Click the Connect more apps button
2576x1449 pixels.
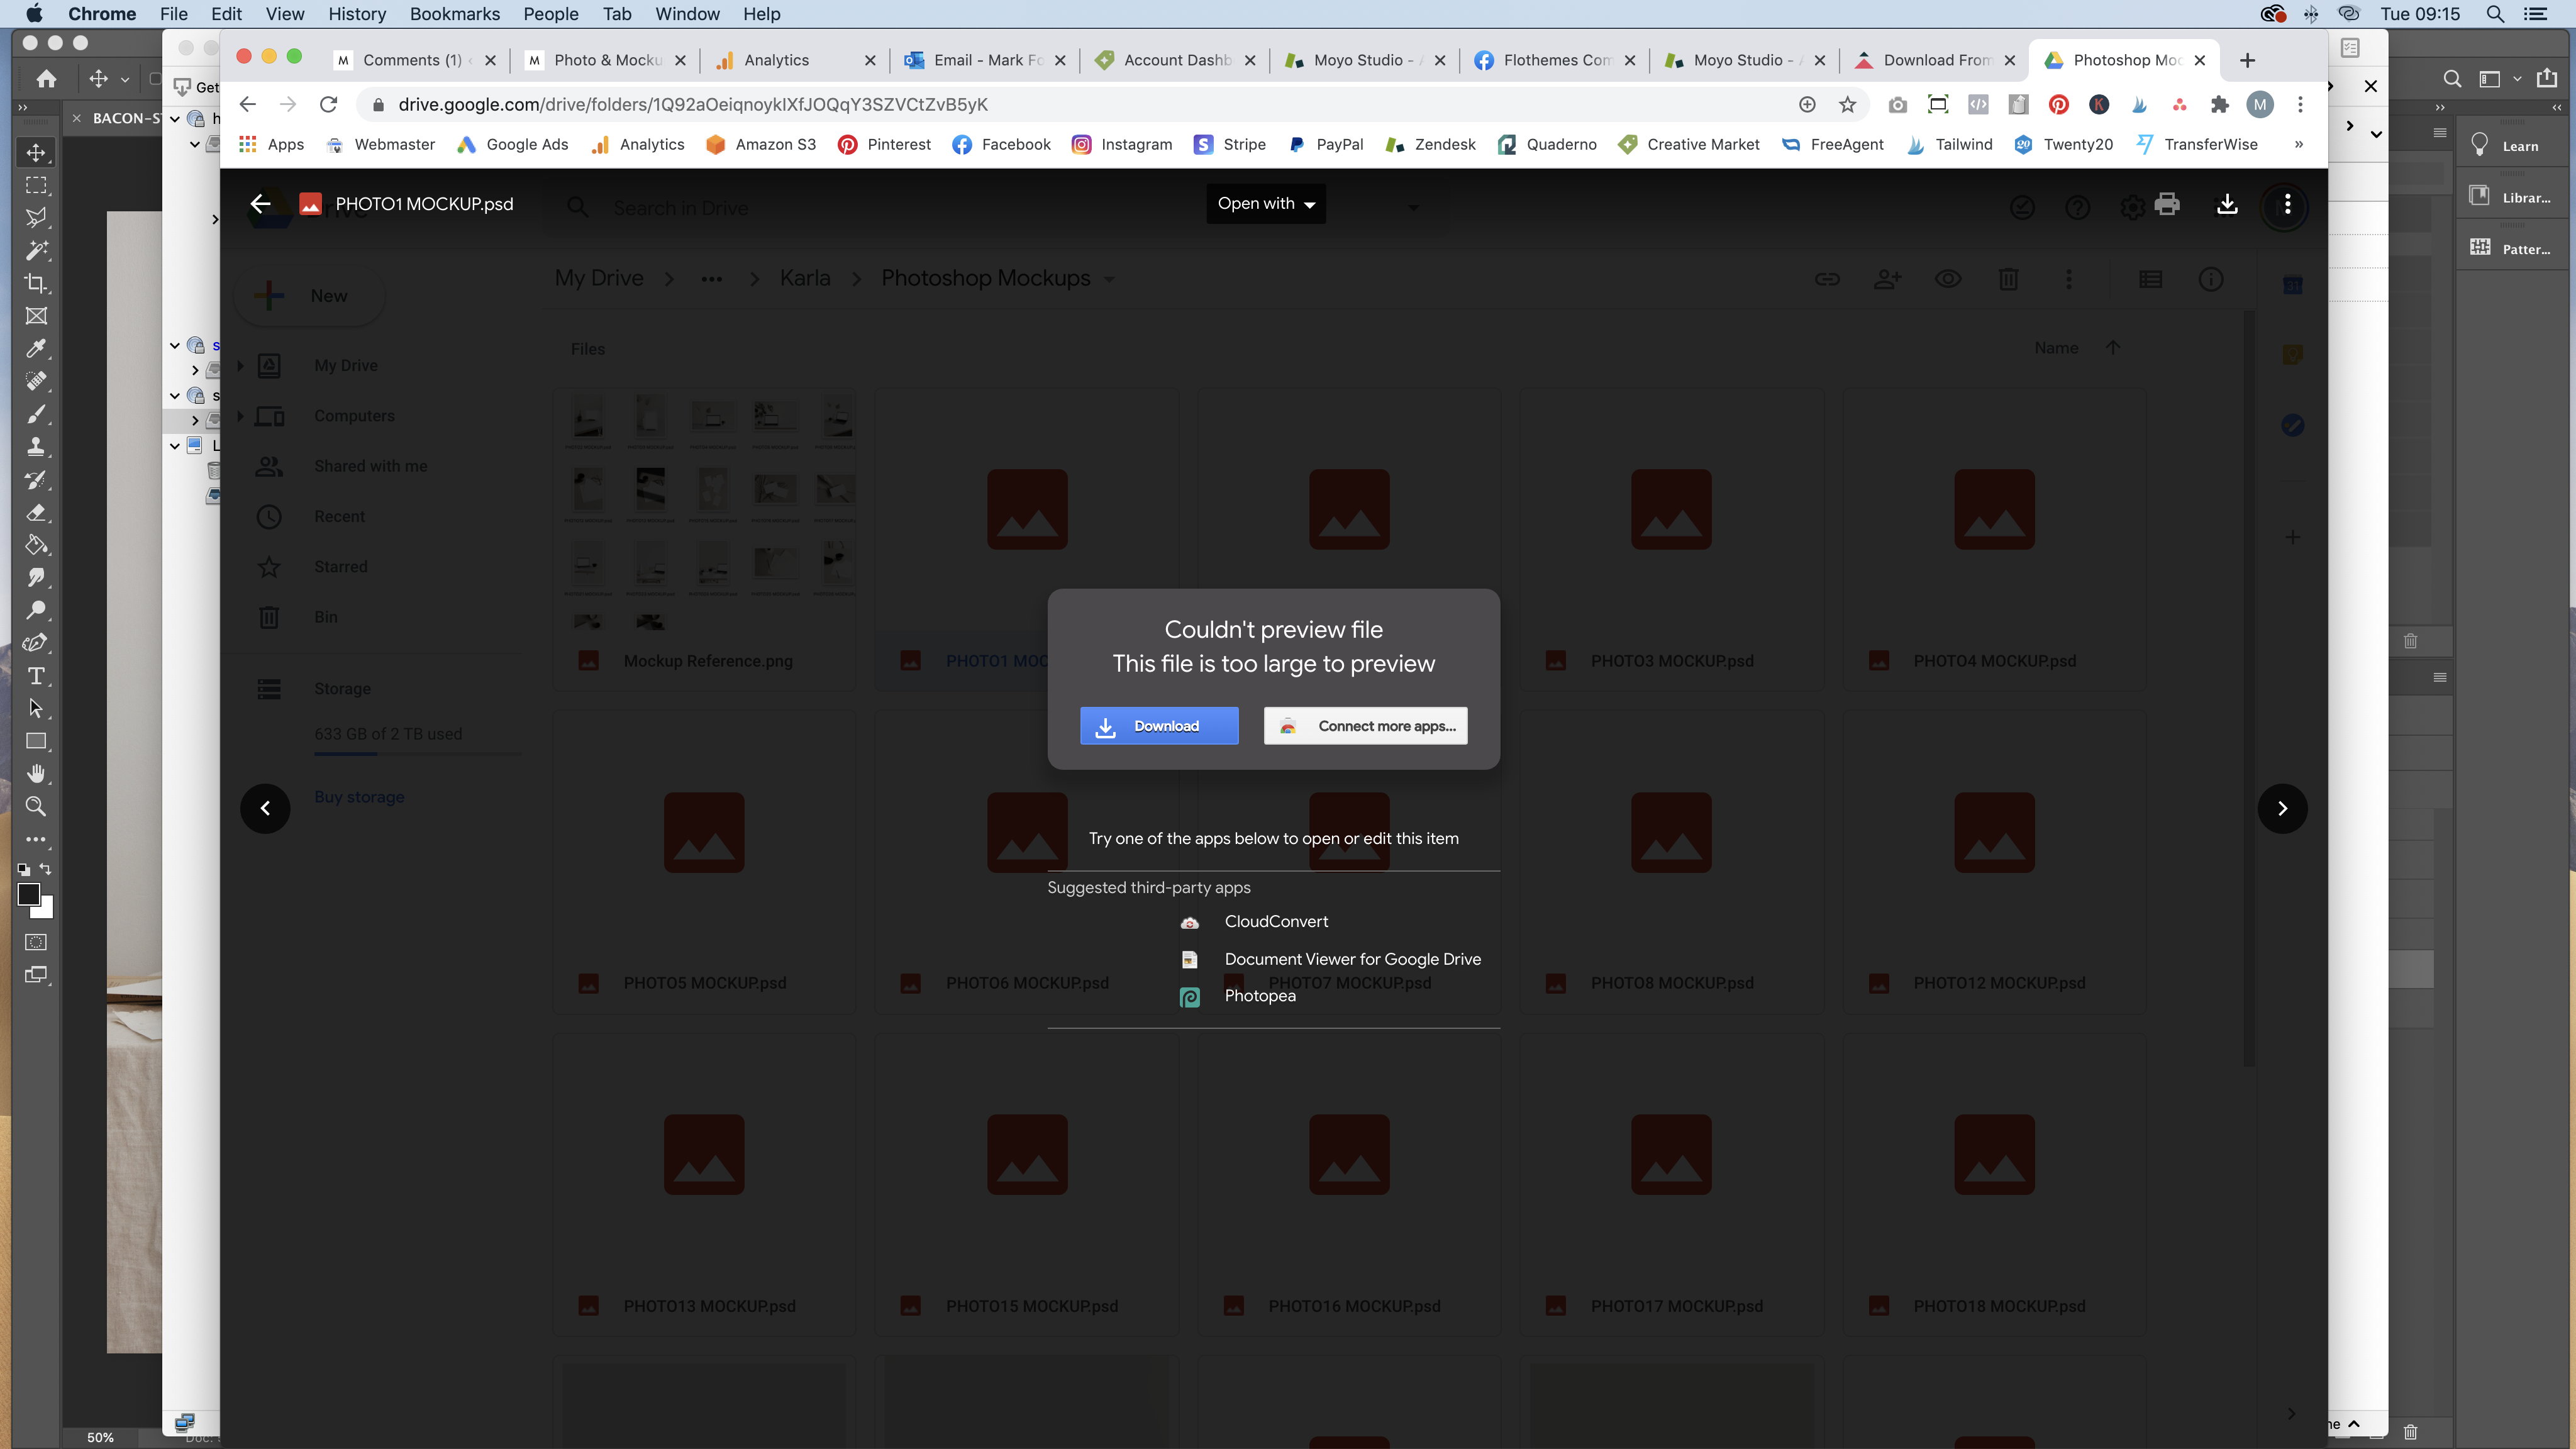coord(1365,726)
